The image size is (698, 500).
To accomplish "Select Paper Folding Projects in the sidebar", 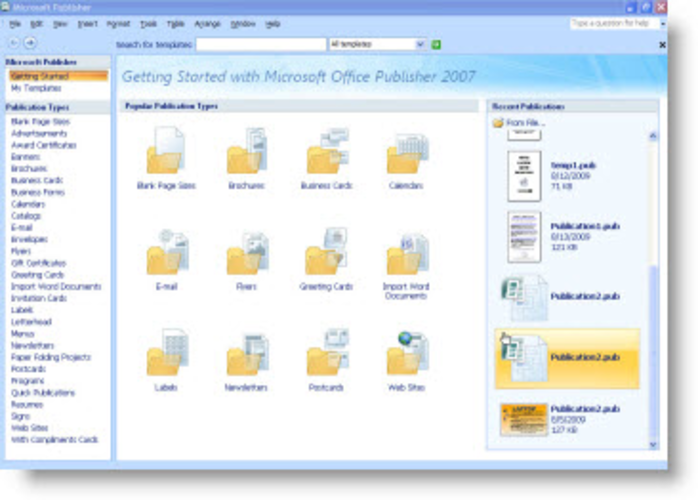I will 51,357.
